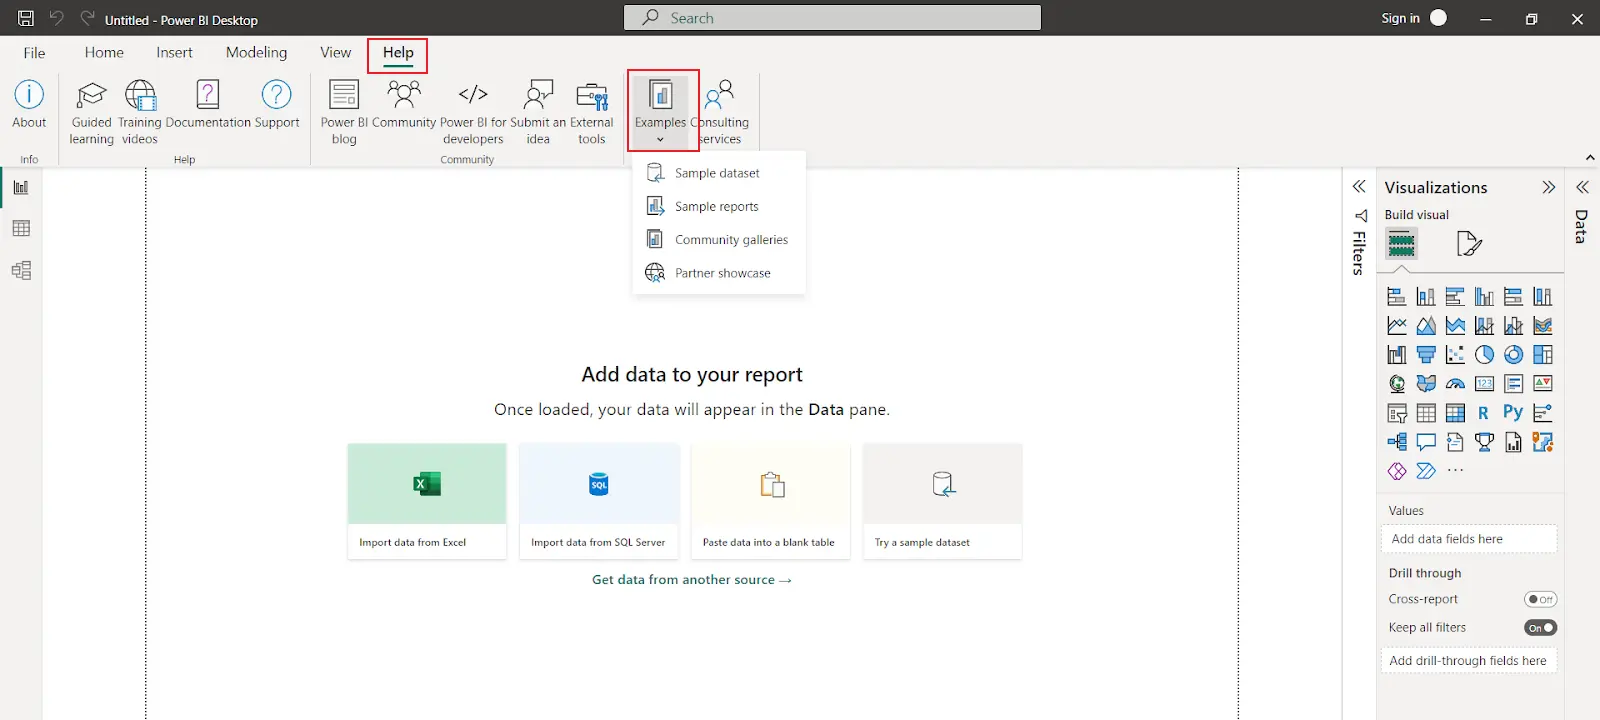Select the Matrix visual
1600x720 pixels.
click(x=1455, y=413)
